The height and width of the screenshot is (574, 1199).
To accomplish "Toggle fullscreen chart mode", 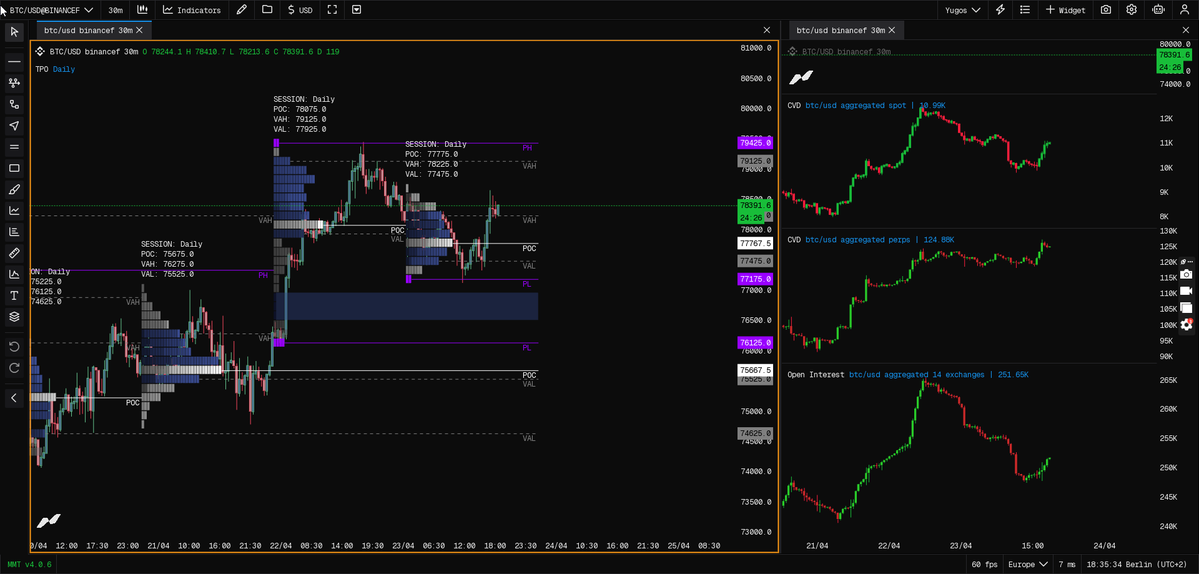I will click(331, 10).
